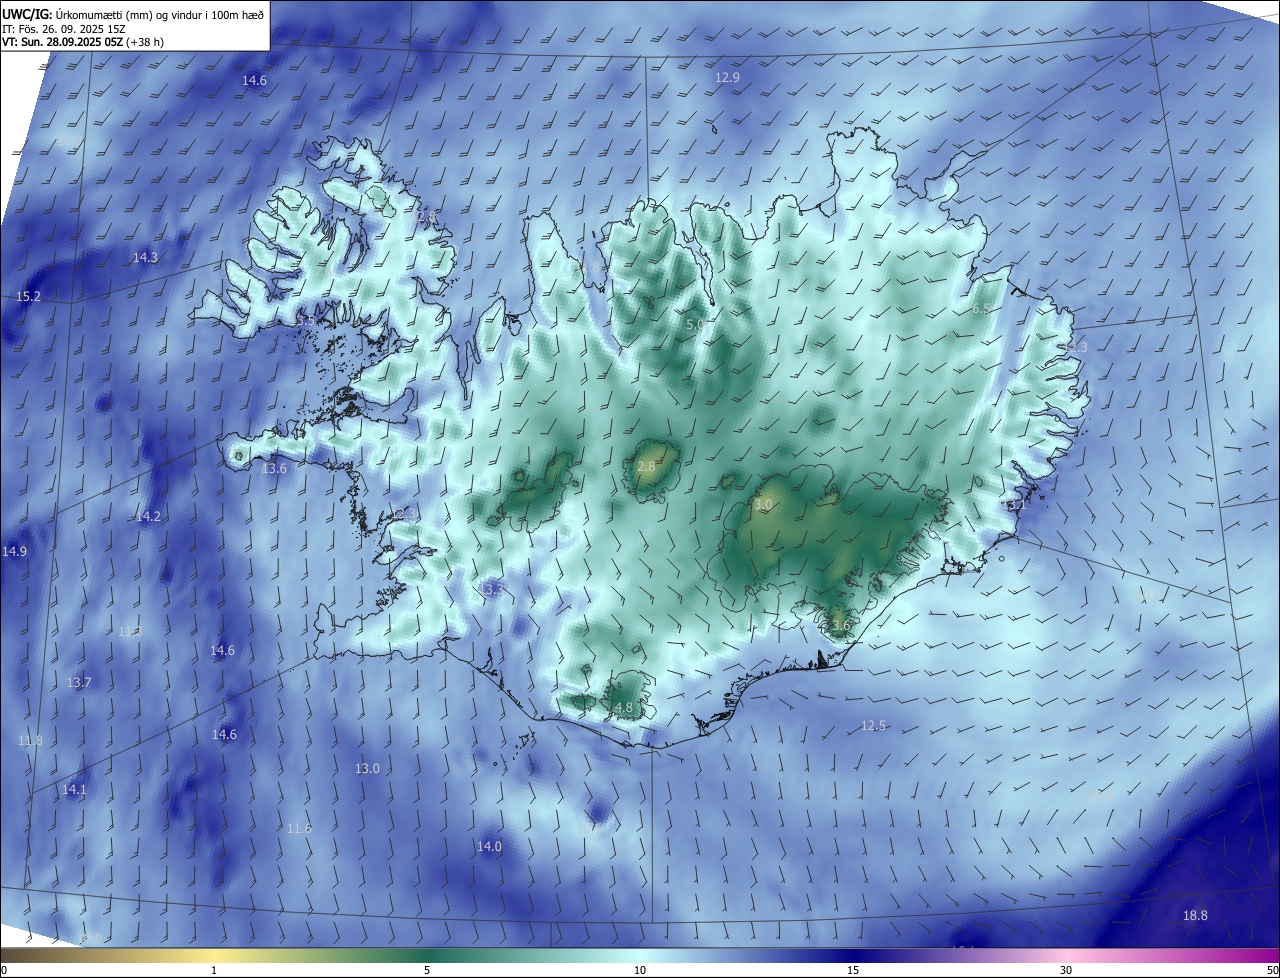Viewport: 1280px width, 978px height.
Task: Click the 3.0 value label on the glacier
Action: point(763,506)
